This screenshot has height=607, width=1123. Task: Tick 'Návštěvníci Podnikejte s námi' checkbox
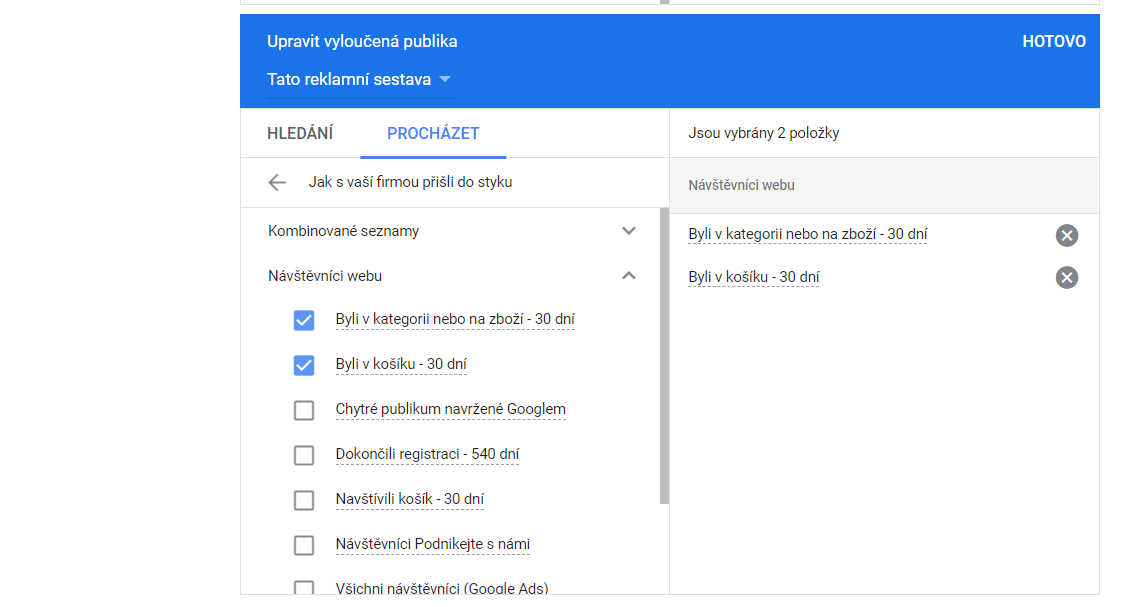[304, 545]
